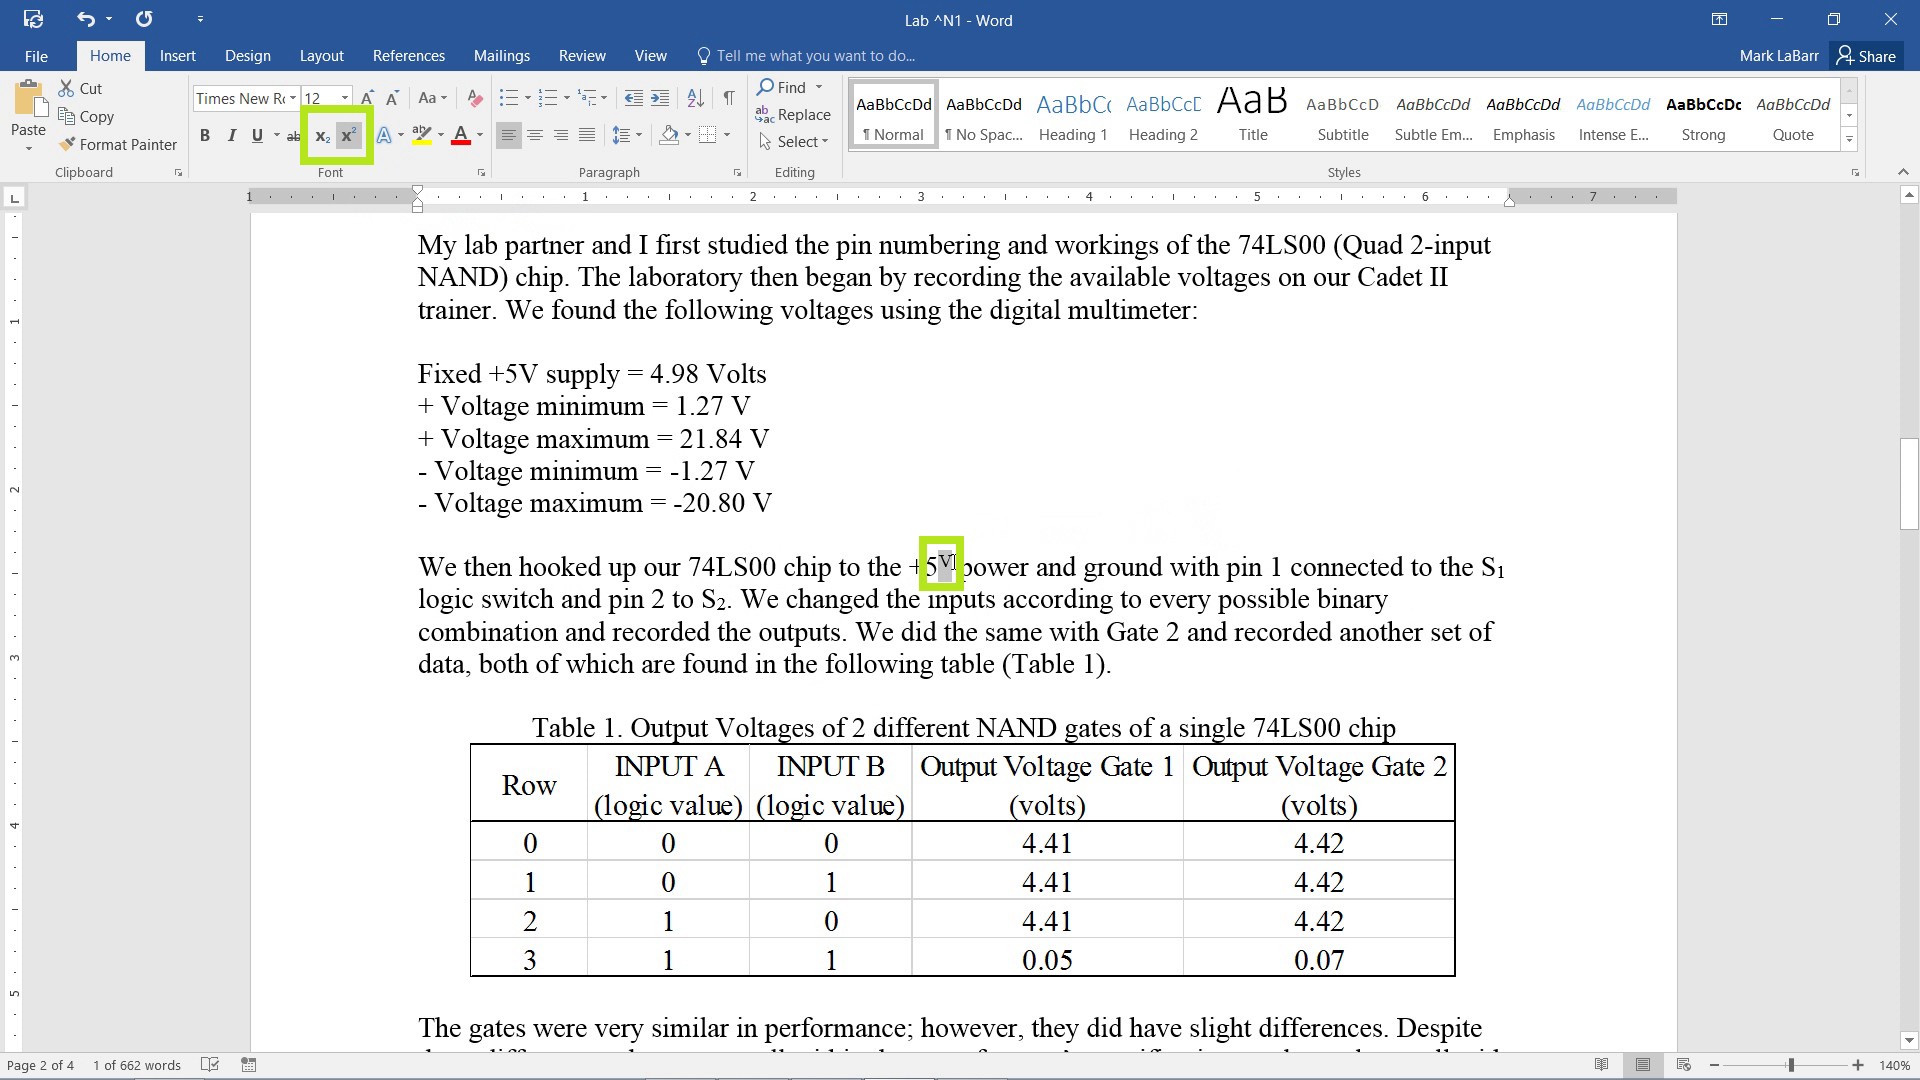Toggle Change Case formatting option

(x=431, y=100)
